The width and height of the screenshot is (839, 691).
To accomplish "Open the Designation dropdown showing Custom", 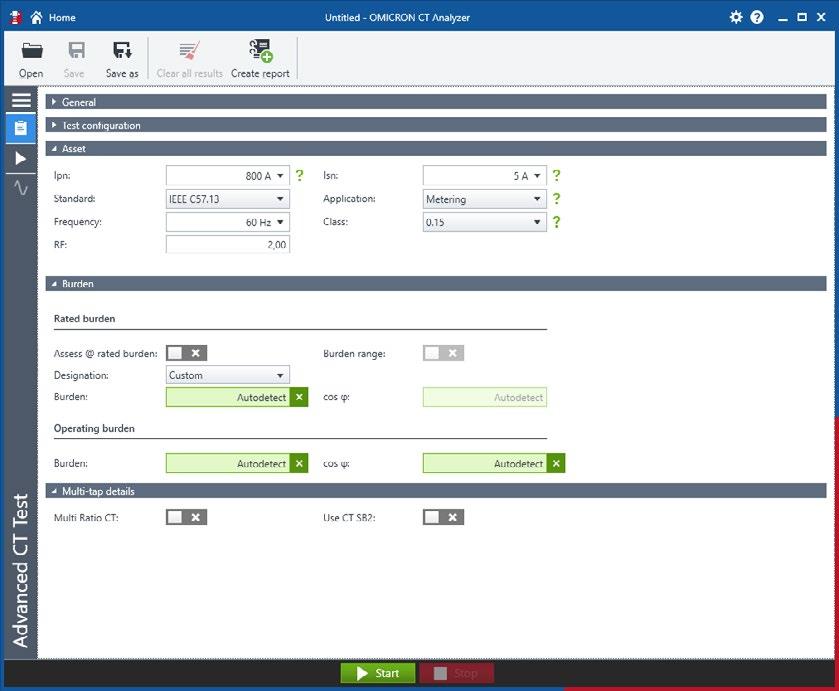I will pos(227,375).
